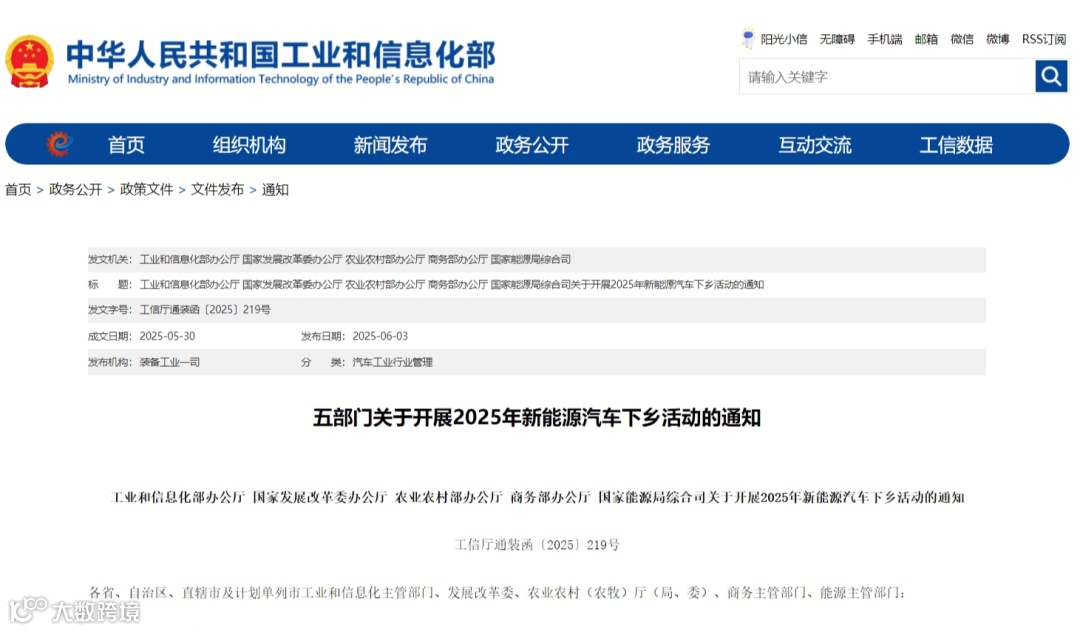Viewport: 1080px width, 631px height.
Task: Open the 首页 navigation menu item
Action: [126, 145]
